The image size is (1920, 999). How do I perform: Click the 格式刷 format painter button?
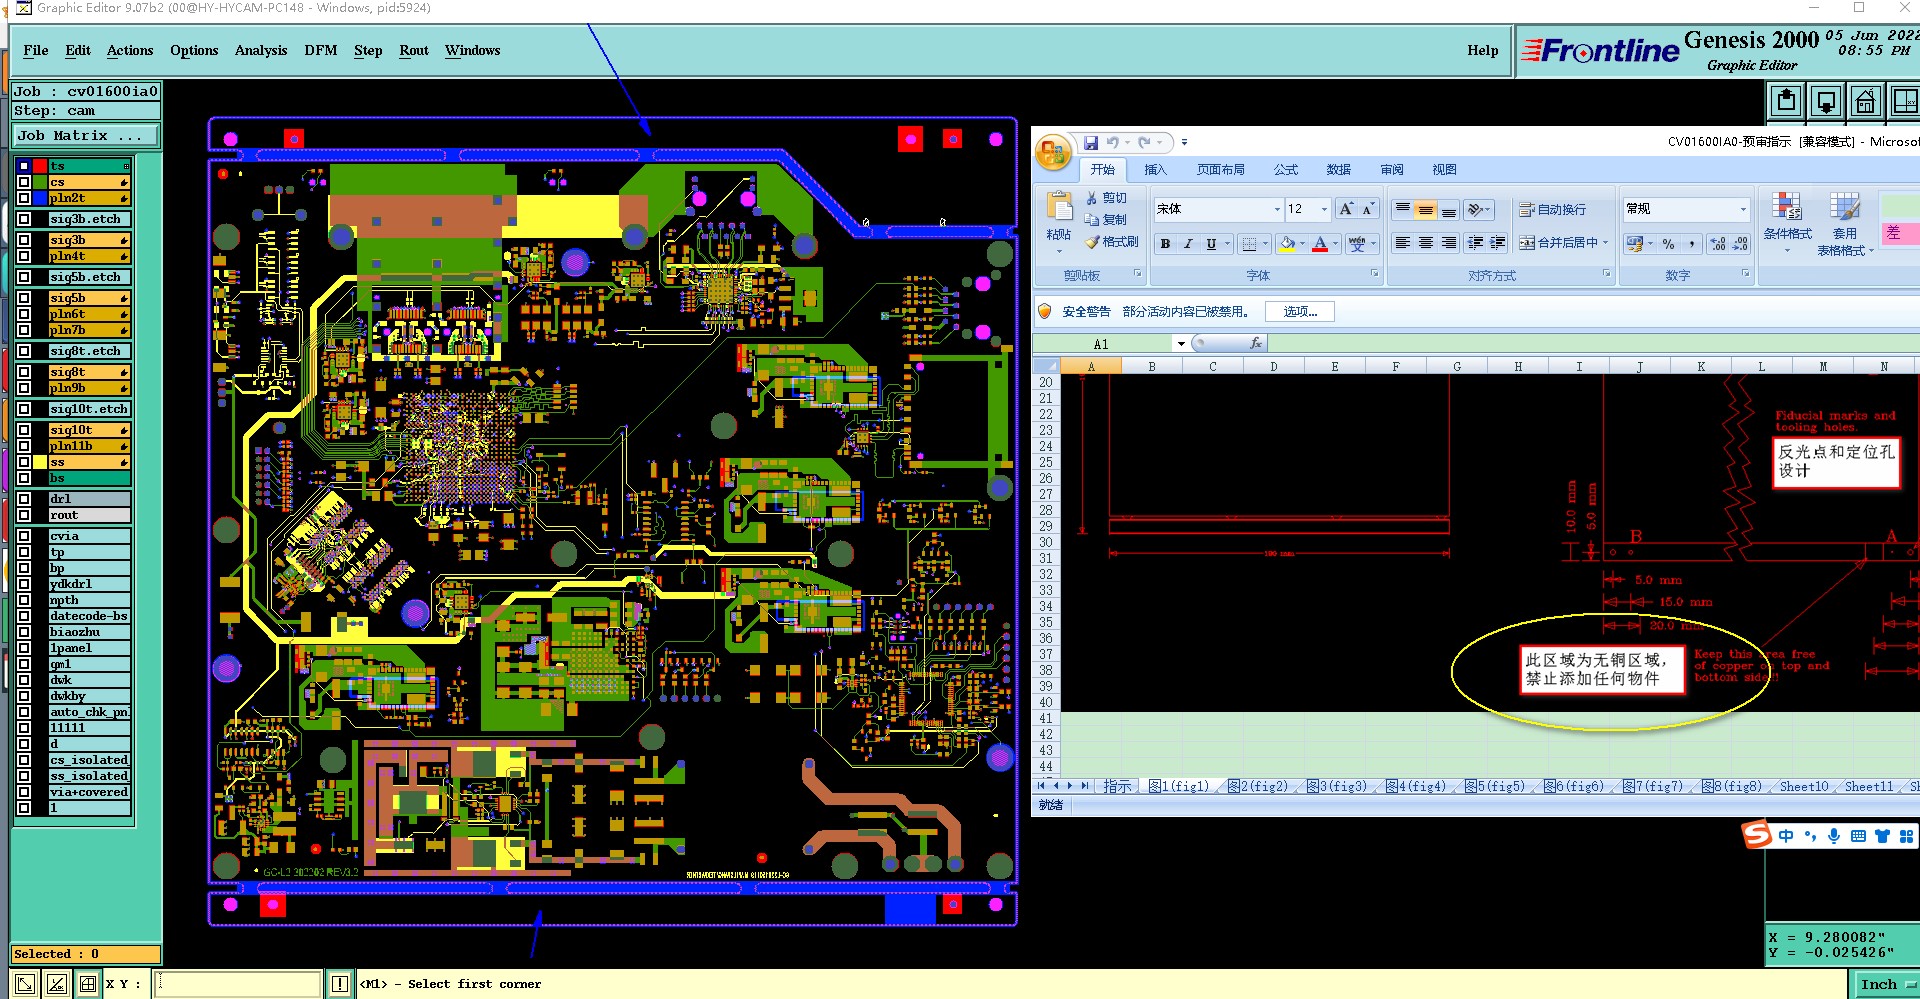click(x=1112, y=242)
